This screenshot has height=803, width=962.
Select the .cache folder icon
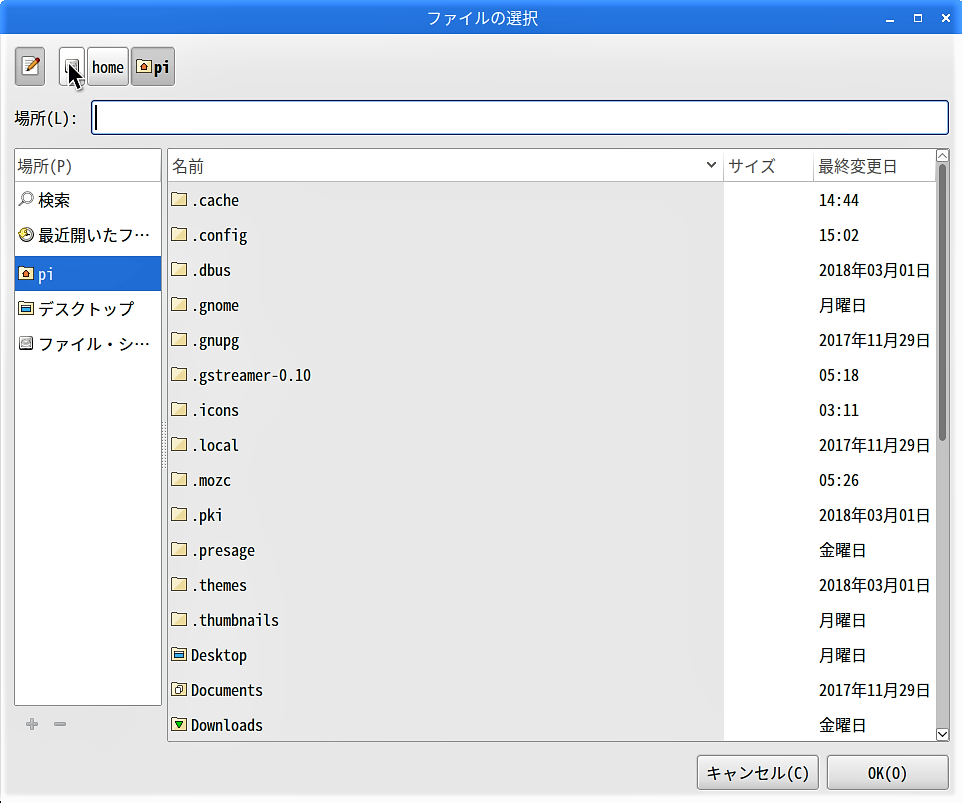179,199
